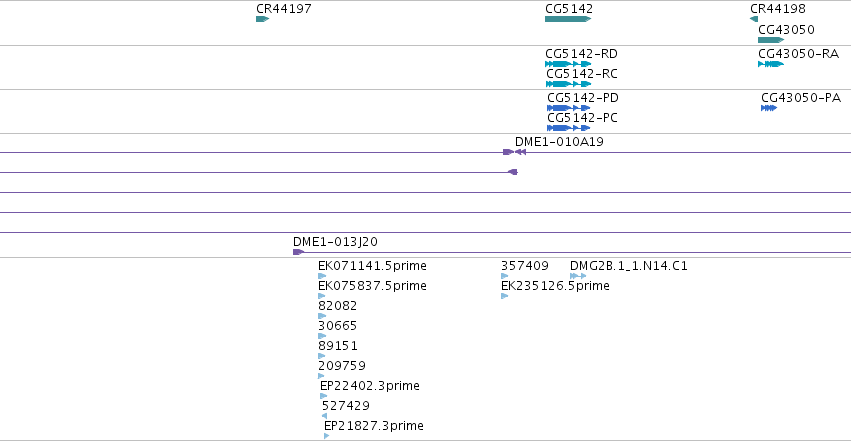851x441 pixels.
Task: Click the DME1-010A19 label text
Action: [560, 142]
